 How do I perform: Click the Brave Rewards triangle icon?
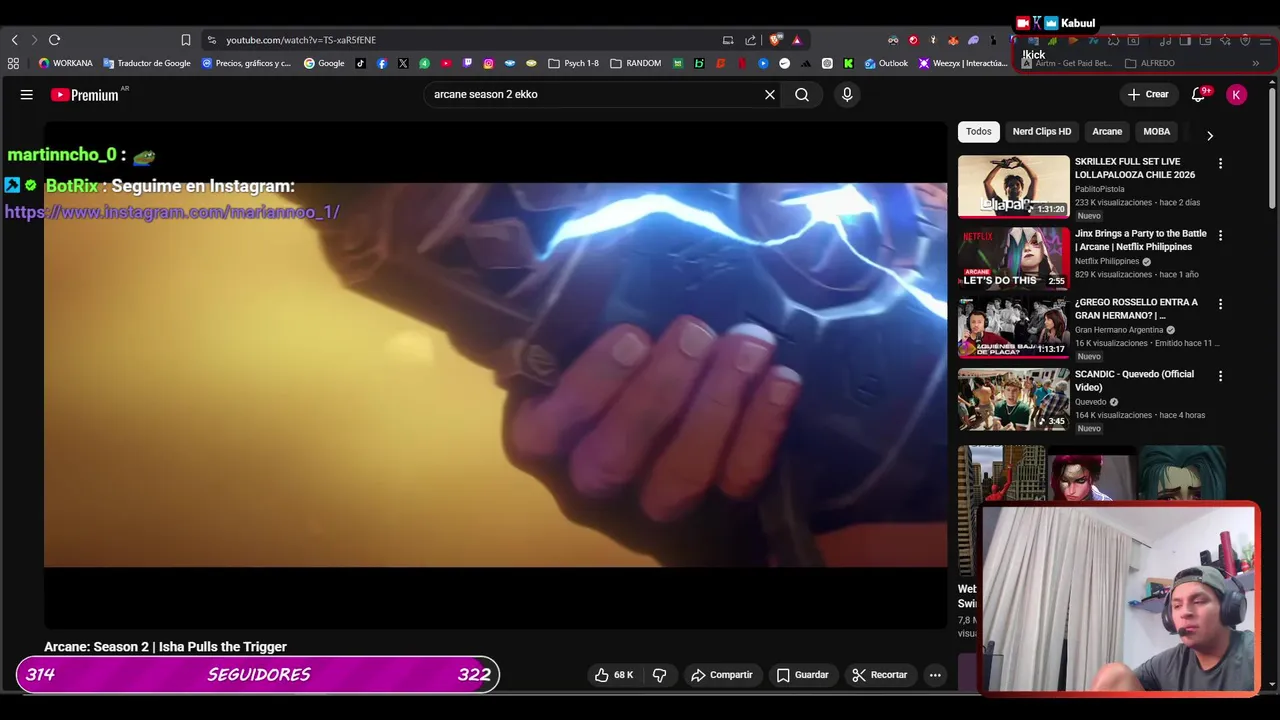797,40
